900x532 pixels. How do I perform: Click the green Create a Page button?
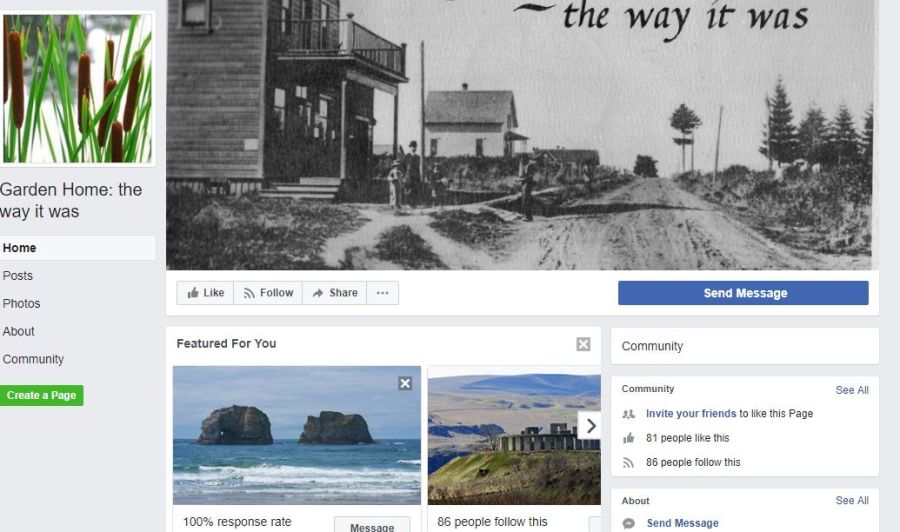pos(41,395)
